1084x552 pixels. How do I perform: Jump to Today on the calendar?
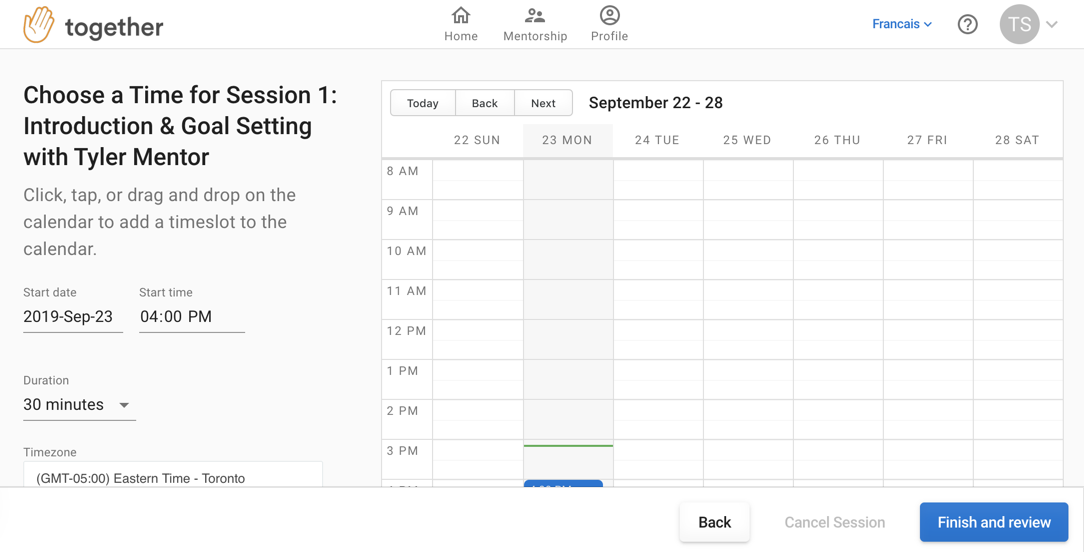tap(422, 103)
